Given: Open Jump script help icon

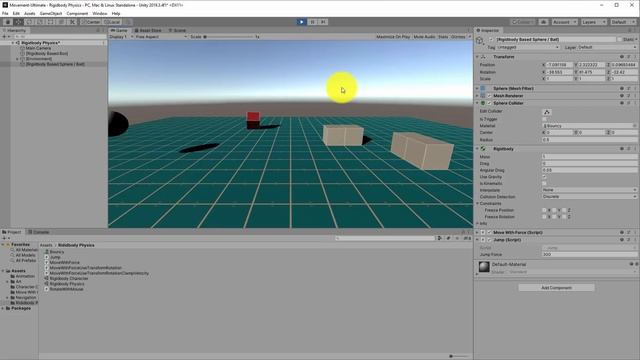Looking at the screenshot, I should (x=622, y=240).
